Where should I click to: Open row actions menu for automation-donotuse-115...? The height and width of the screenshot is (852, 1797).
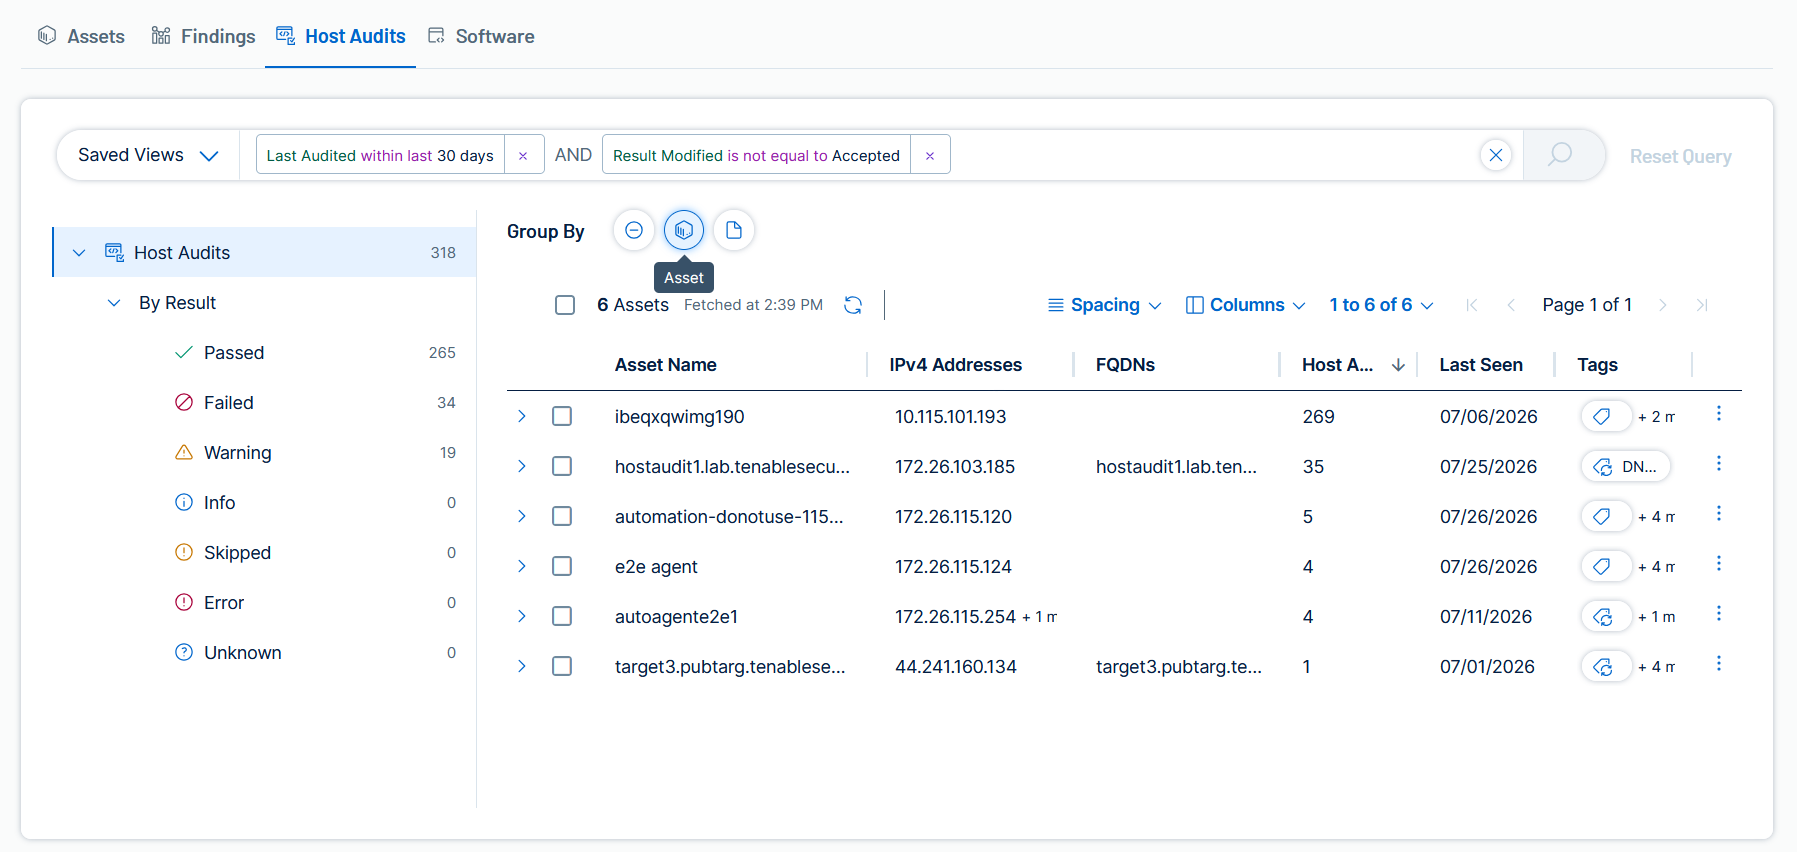click(1719, 514)
